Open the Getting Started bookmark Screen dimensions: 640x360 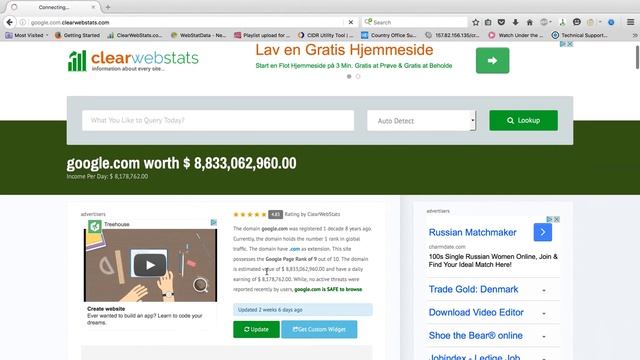click(x=78, y=36)
